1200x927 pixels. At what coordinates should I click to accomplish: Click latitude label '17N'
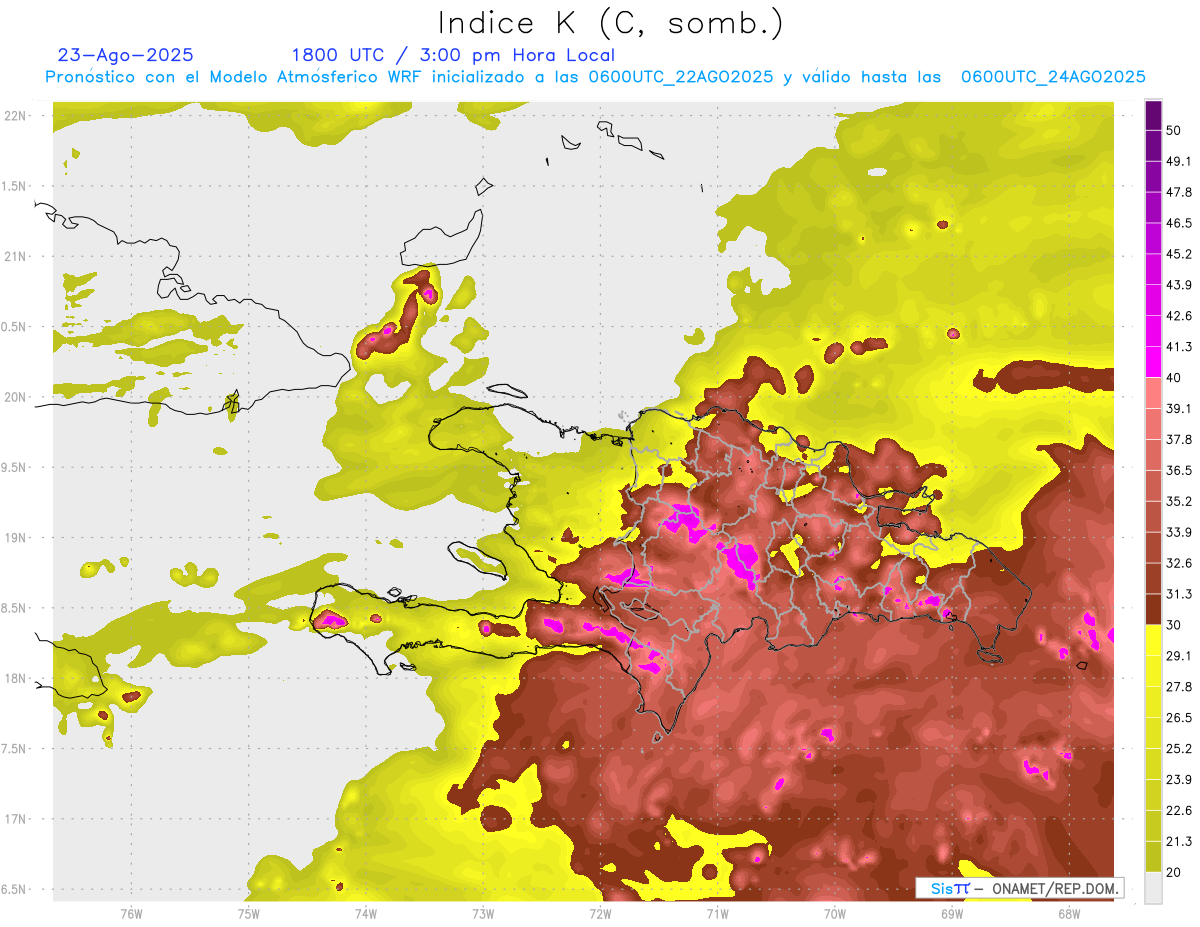[14, 819]
